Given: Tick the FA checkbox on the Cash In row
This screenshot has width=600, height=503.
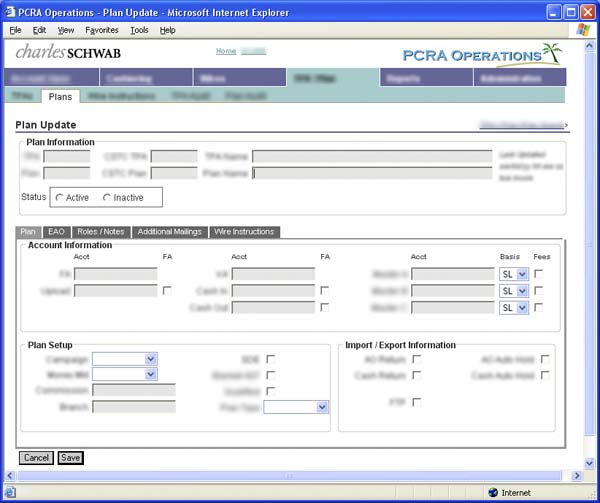Looking at the screenshot, I should tap(324, 291).
